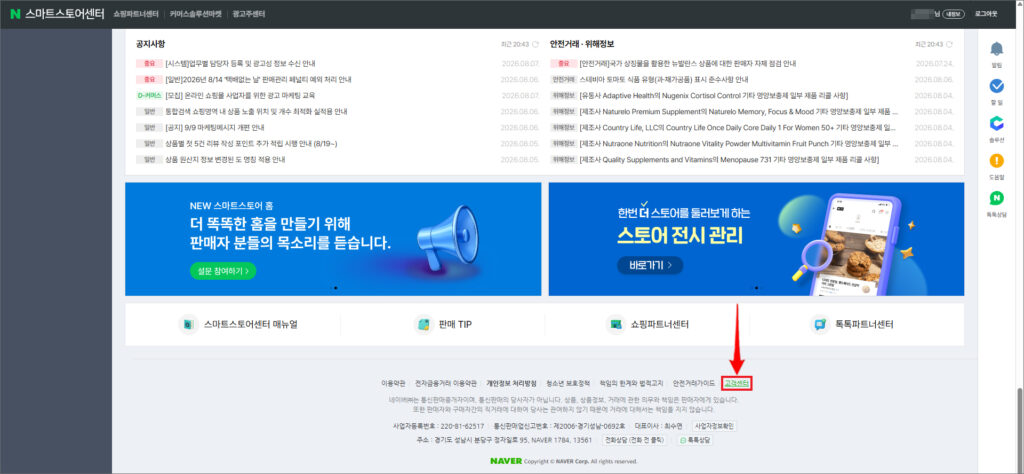Image resolution: width=1024 pixels, height=474 pixels.
Task: Go to 광고주센터 in top bar
Action: point(249,14)
